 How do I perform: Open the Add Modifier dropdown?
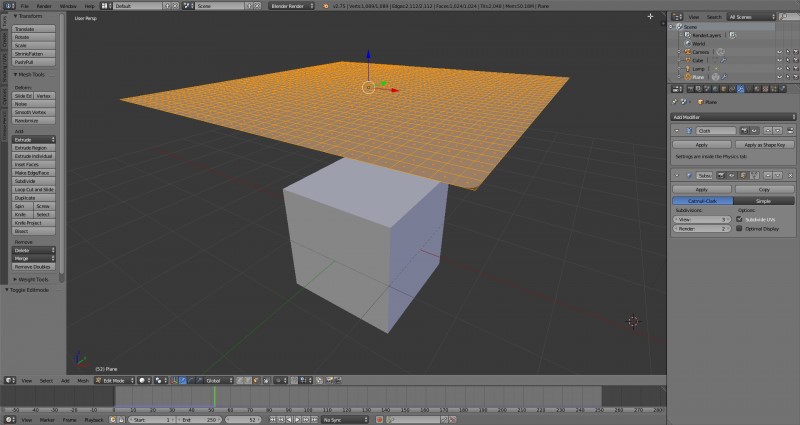pos(733,117)
